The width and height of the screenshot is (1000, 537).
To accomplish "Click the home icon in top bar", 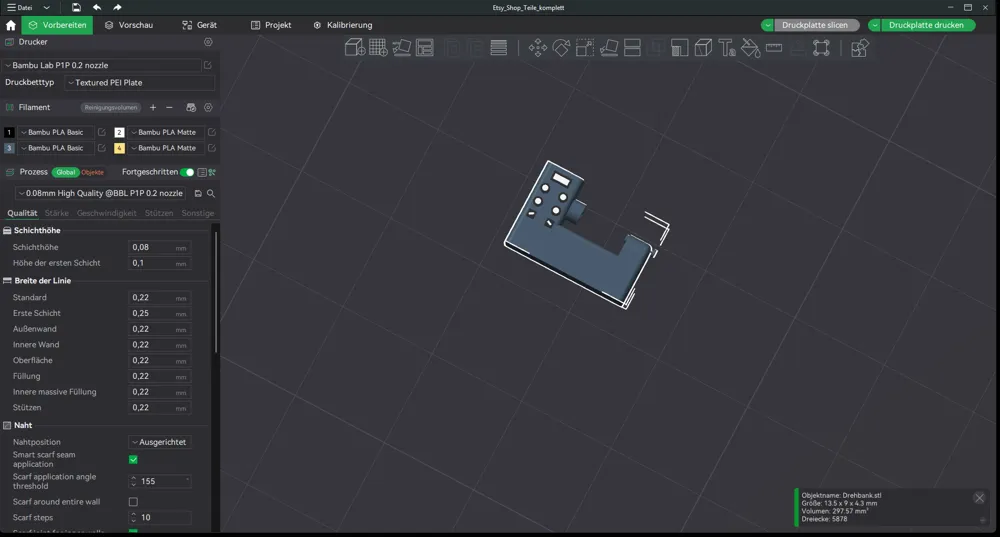I will 11,26.
